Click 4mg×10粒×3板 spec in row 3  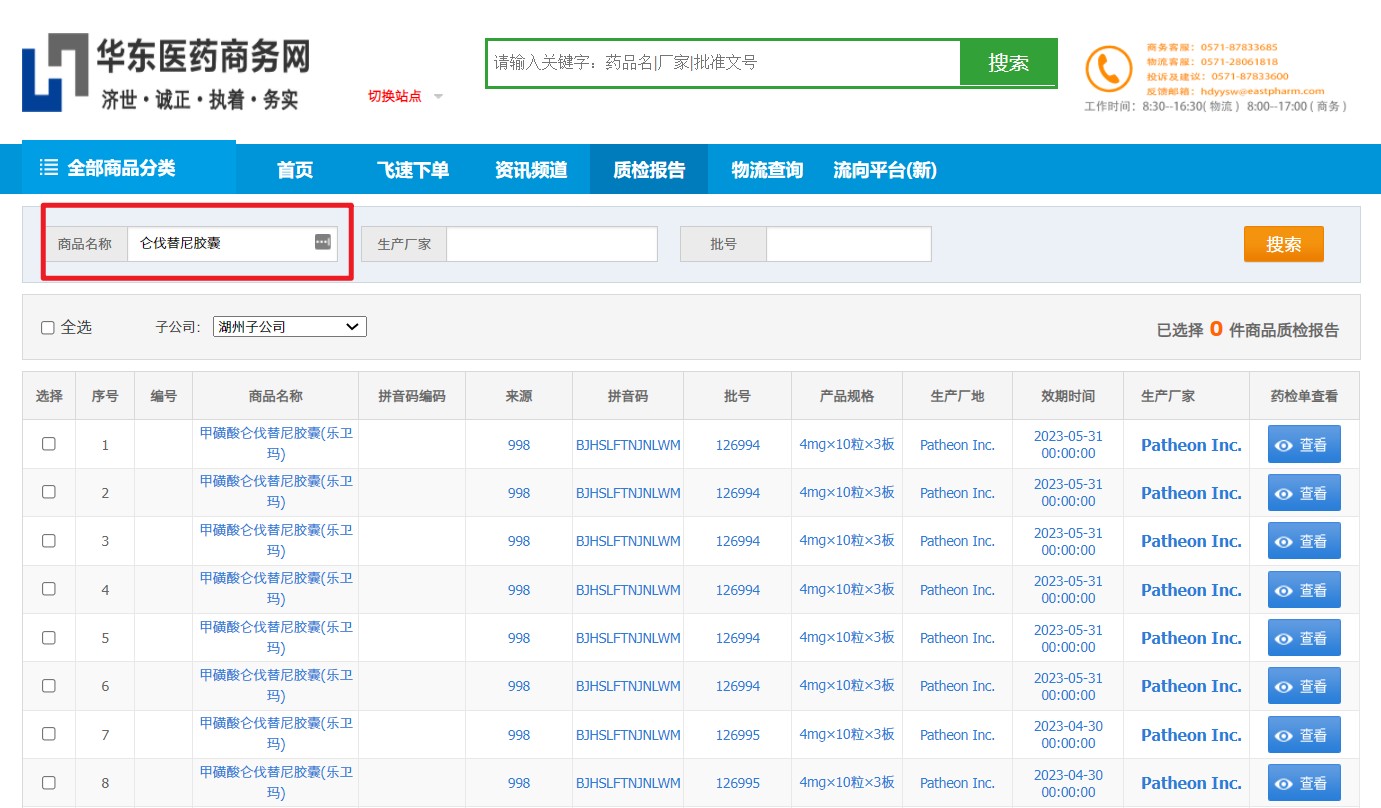(847, 541)
